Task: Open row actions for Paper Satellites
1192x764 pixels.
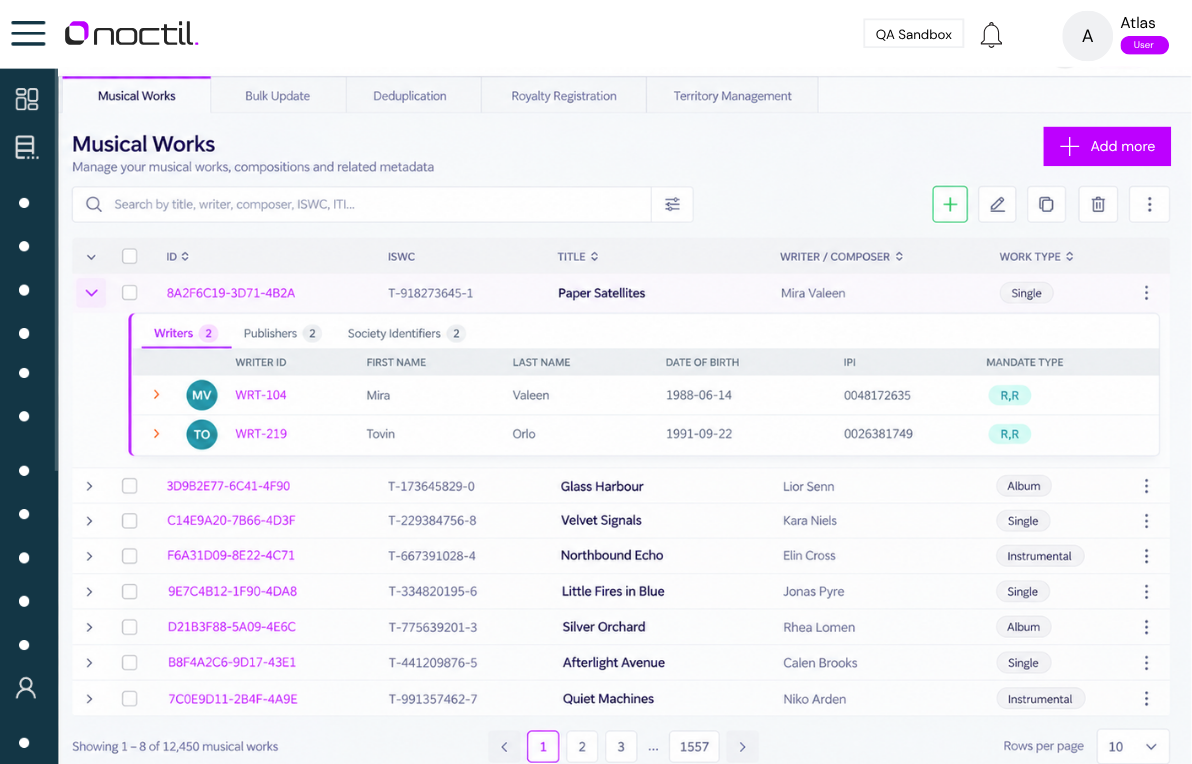Action: coord(1146,293)
